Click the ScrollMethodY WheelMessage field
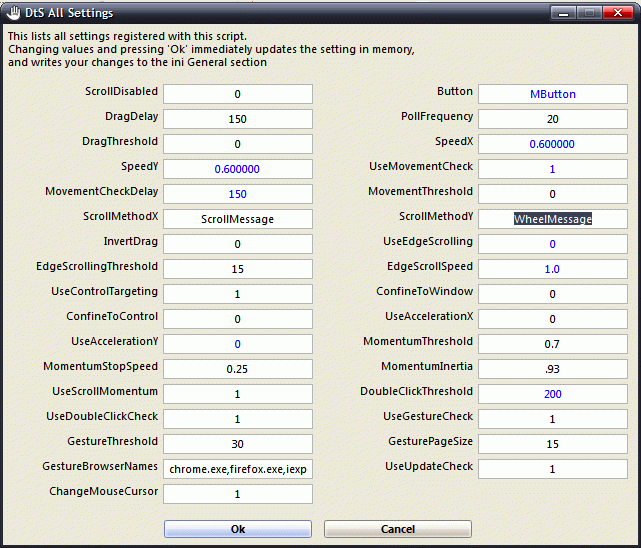 [553, 219]
